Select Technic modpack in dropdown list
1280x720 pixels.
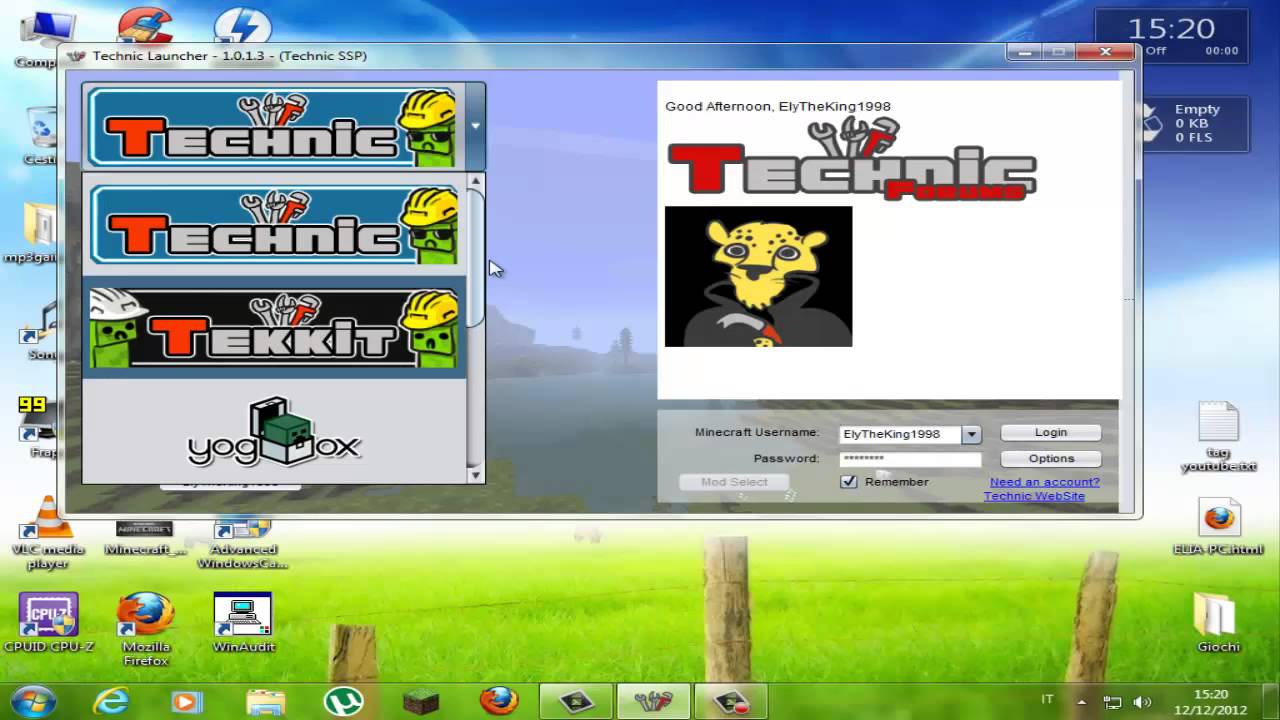point(273,224)
